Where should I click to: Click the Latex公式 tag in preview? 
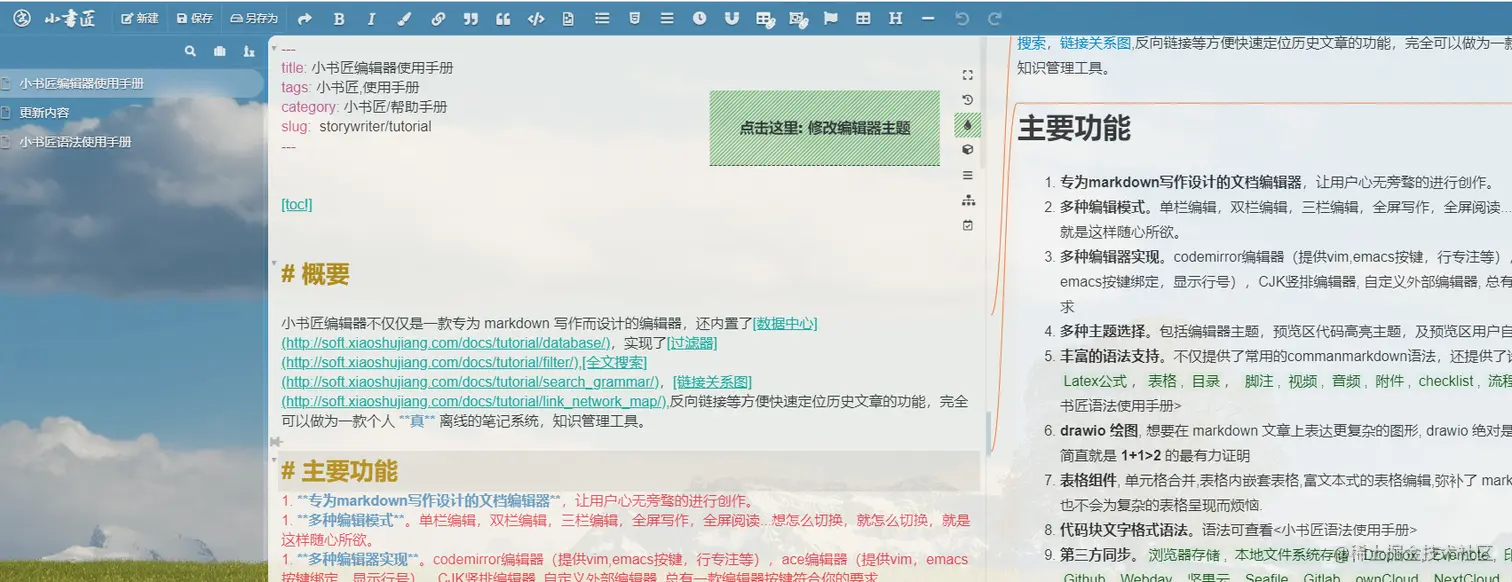point(1096,381)
